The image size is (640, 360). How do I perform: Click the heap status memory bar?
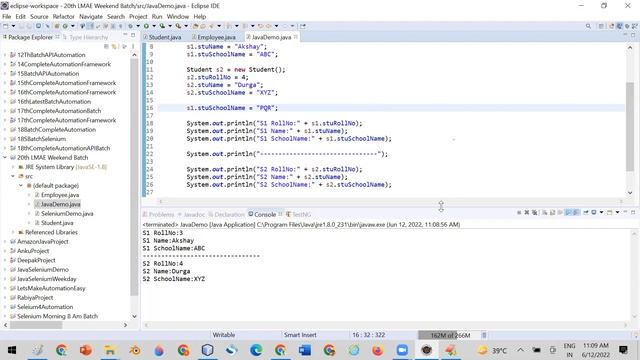click(x=449, y=335)
